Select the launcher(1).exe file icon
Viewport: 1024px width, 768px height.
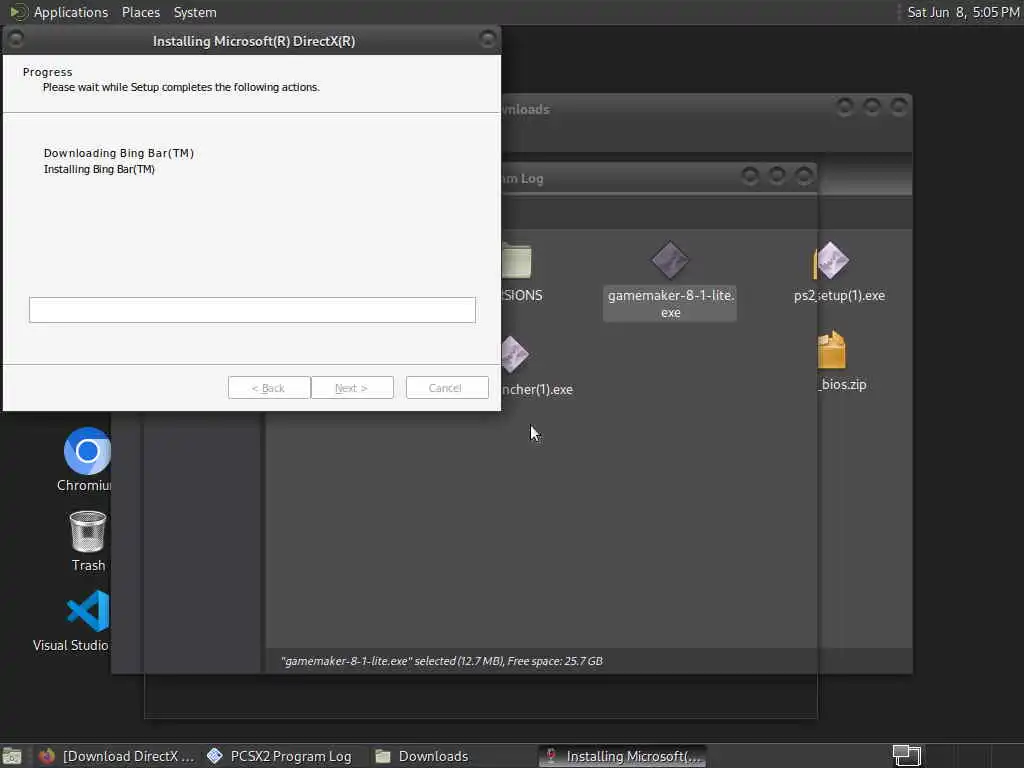[515, 354]
